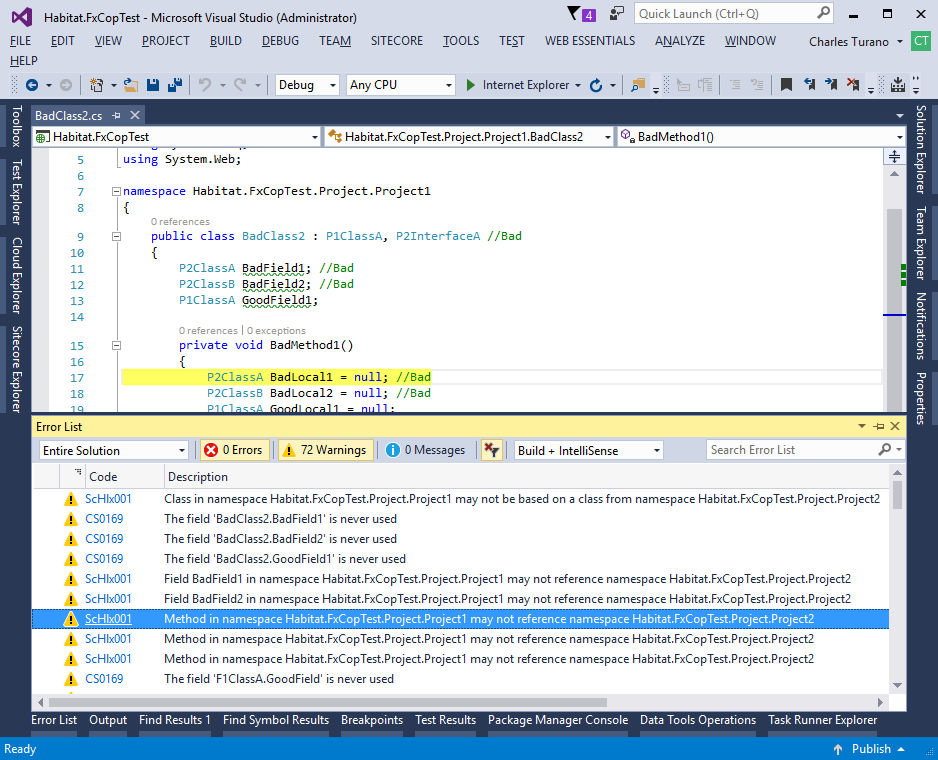
Task: Pin the Error List panel
Action: (x=879, y=427)
